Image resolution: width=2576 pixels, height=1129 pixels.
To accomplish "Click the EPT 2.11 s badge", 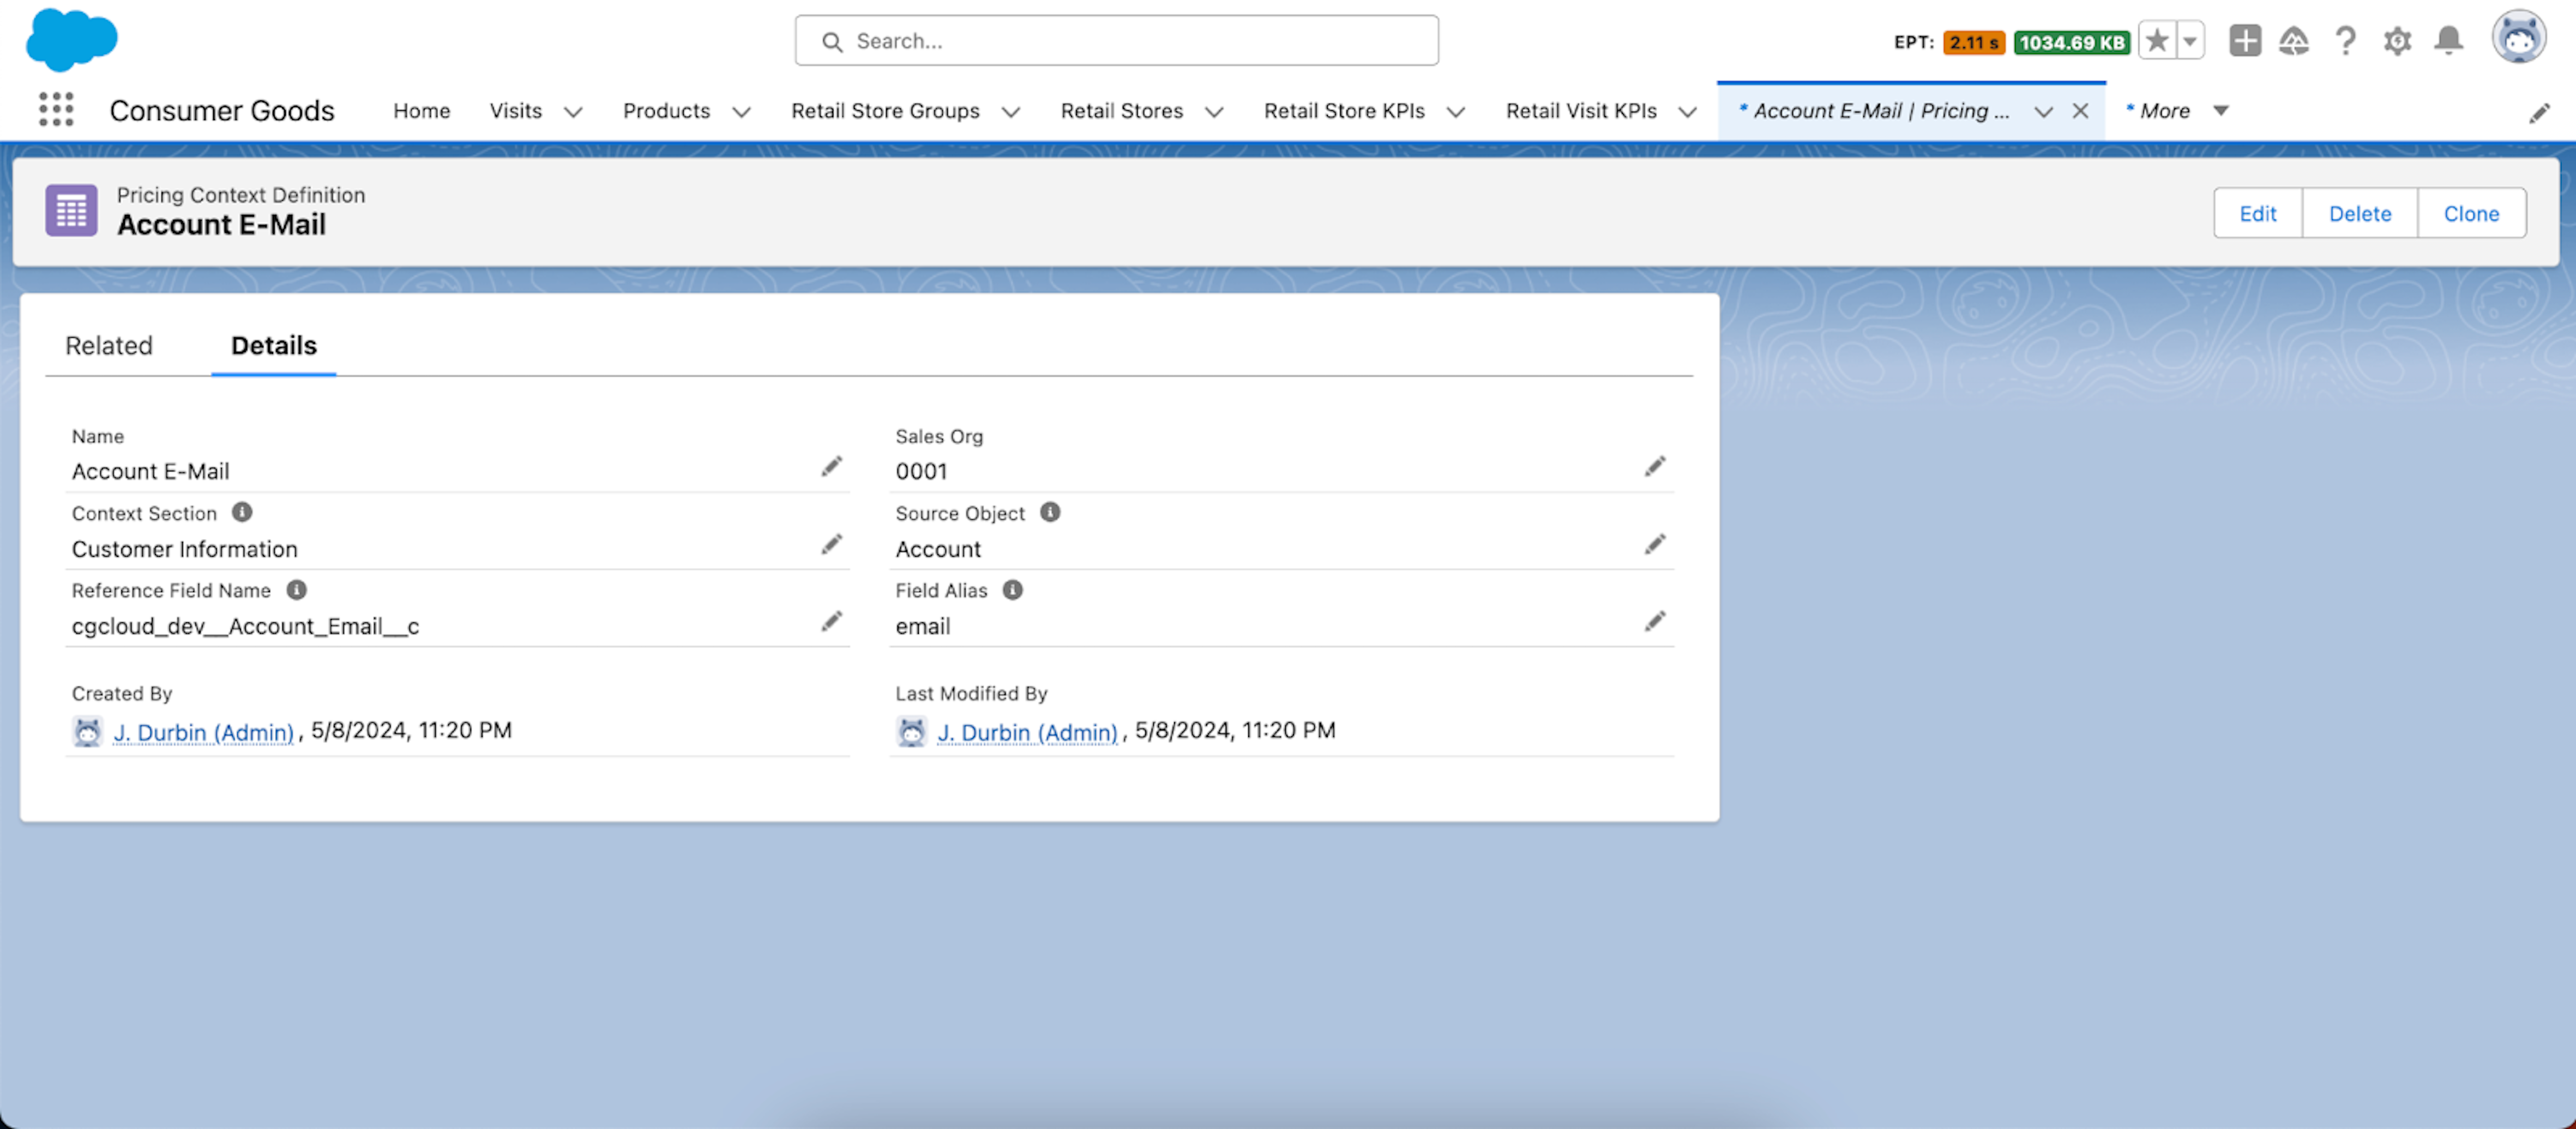I will coord(1974,42).
